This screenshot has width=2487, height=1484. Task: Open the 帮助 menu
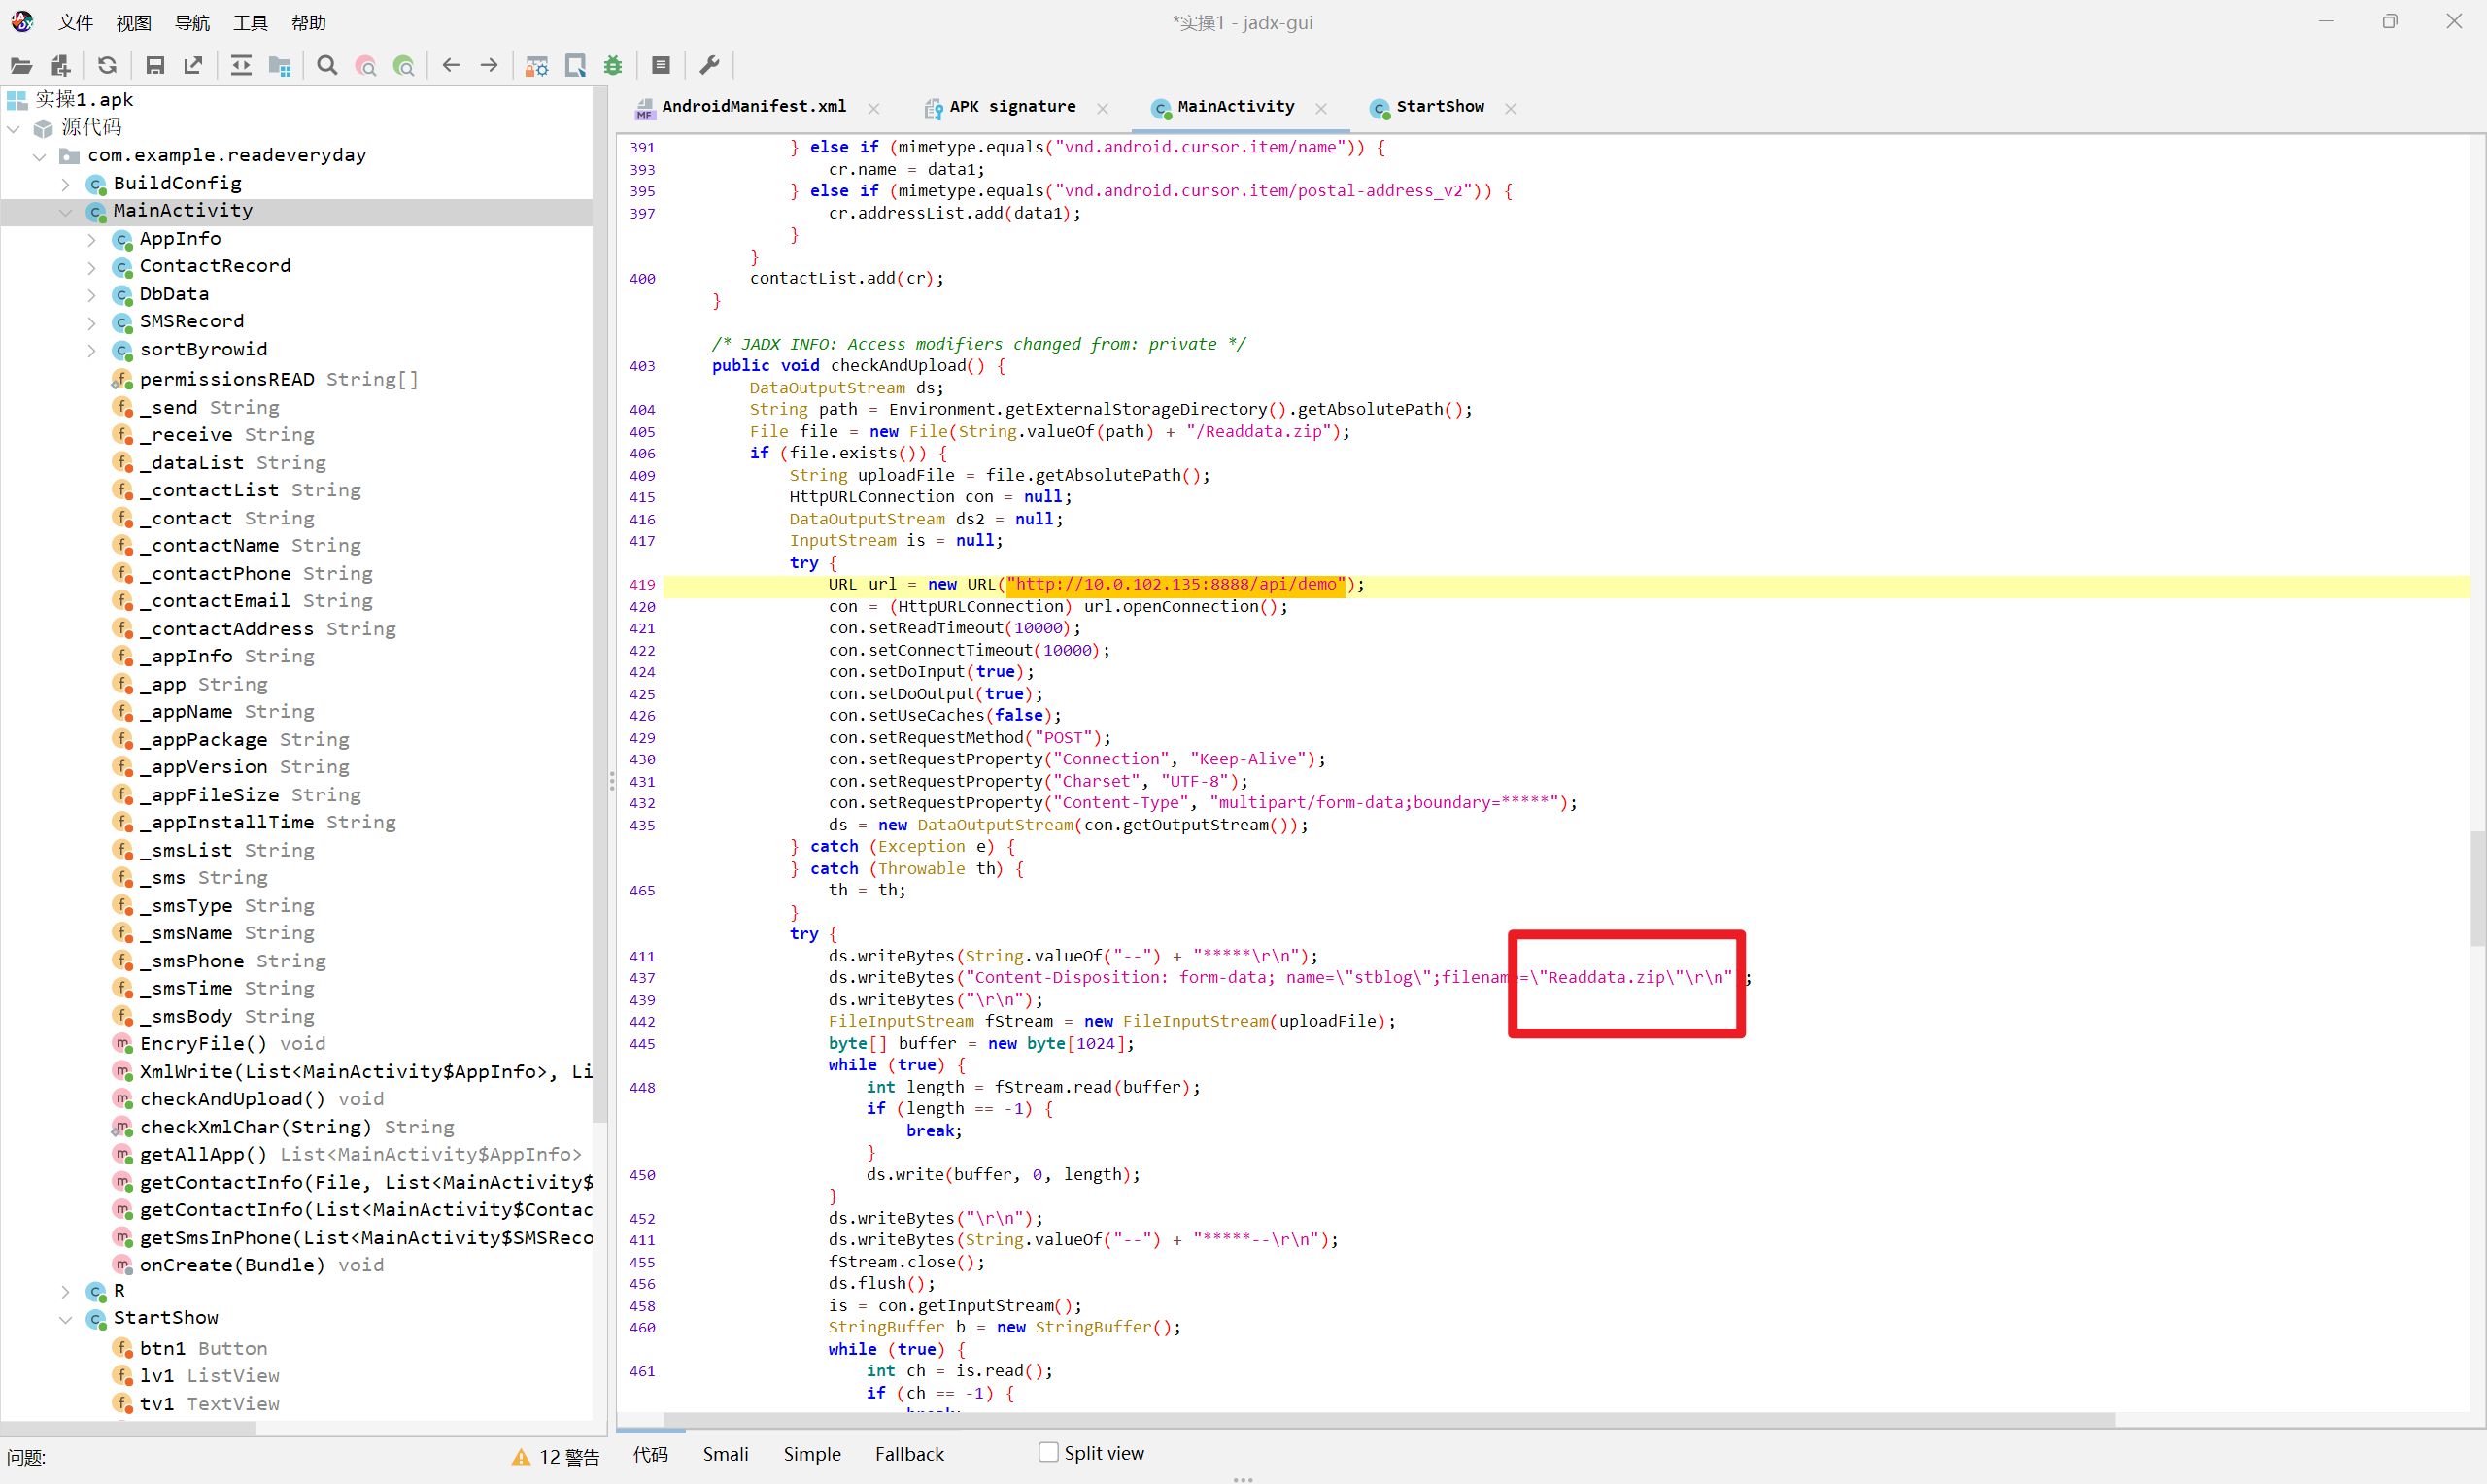308,22
